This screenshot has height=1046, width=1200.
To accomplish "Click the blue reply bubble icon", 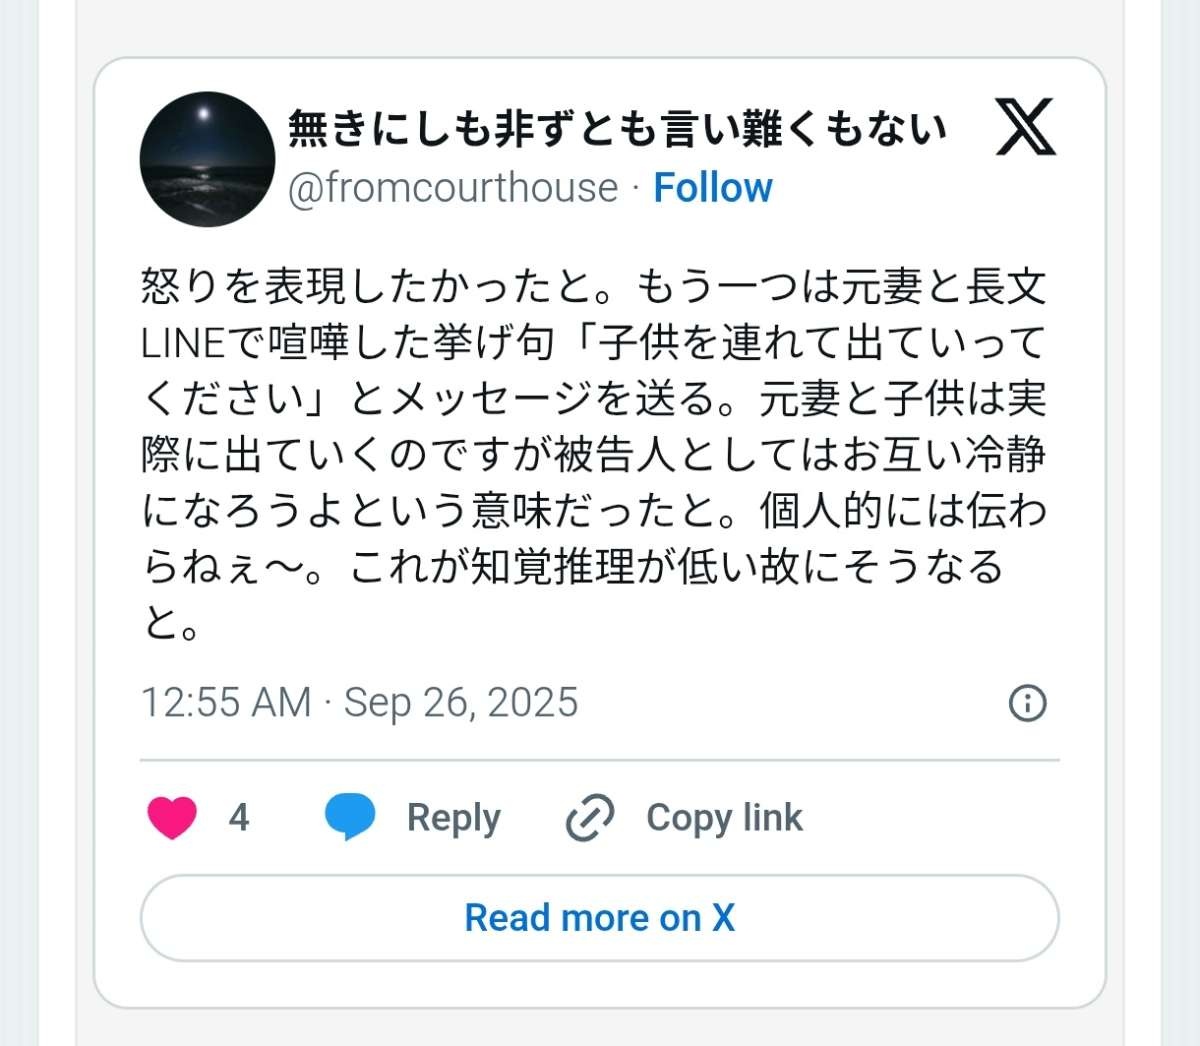I will point(350,817).
